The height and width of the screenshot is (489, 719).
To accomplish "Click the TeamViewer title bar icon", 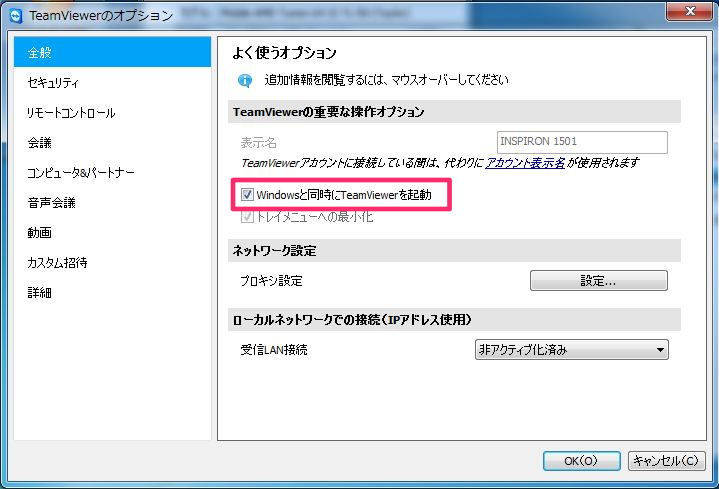I will 17,16.
